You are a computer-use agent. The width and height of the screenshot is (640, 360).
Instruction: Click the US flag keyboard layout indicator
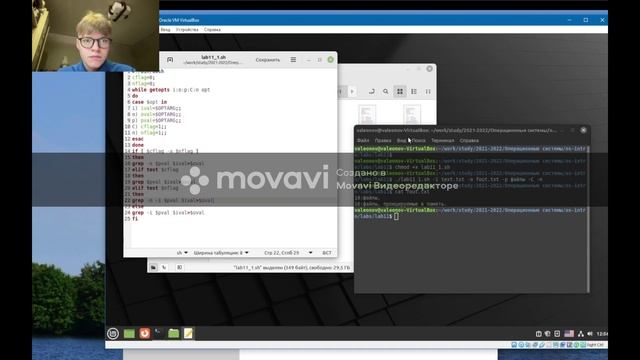569,333
